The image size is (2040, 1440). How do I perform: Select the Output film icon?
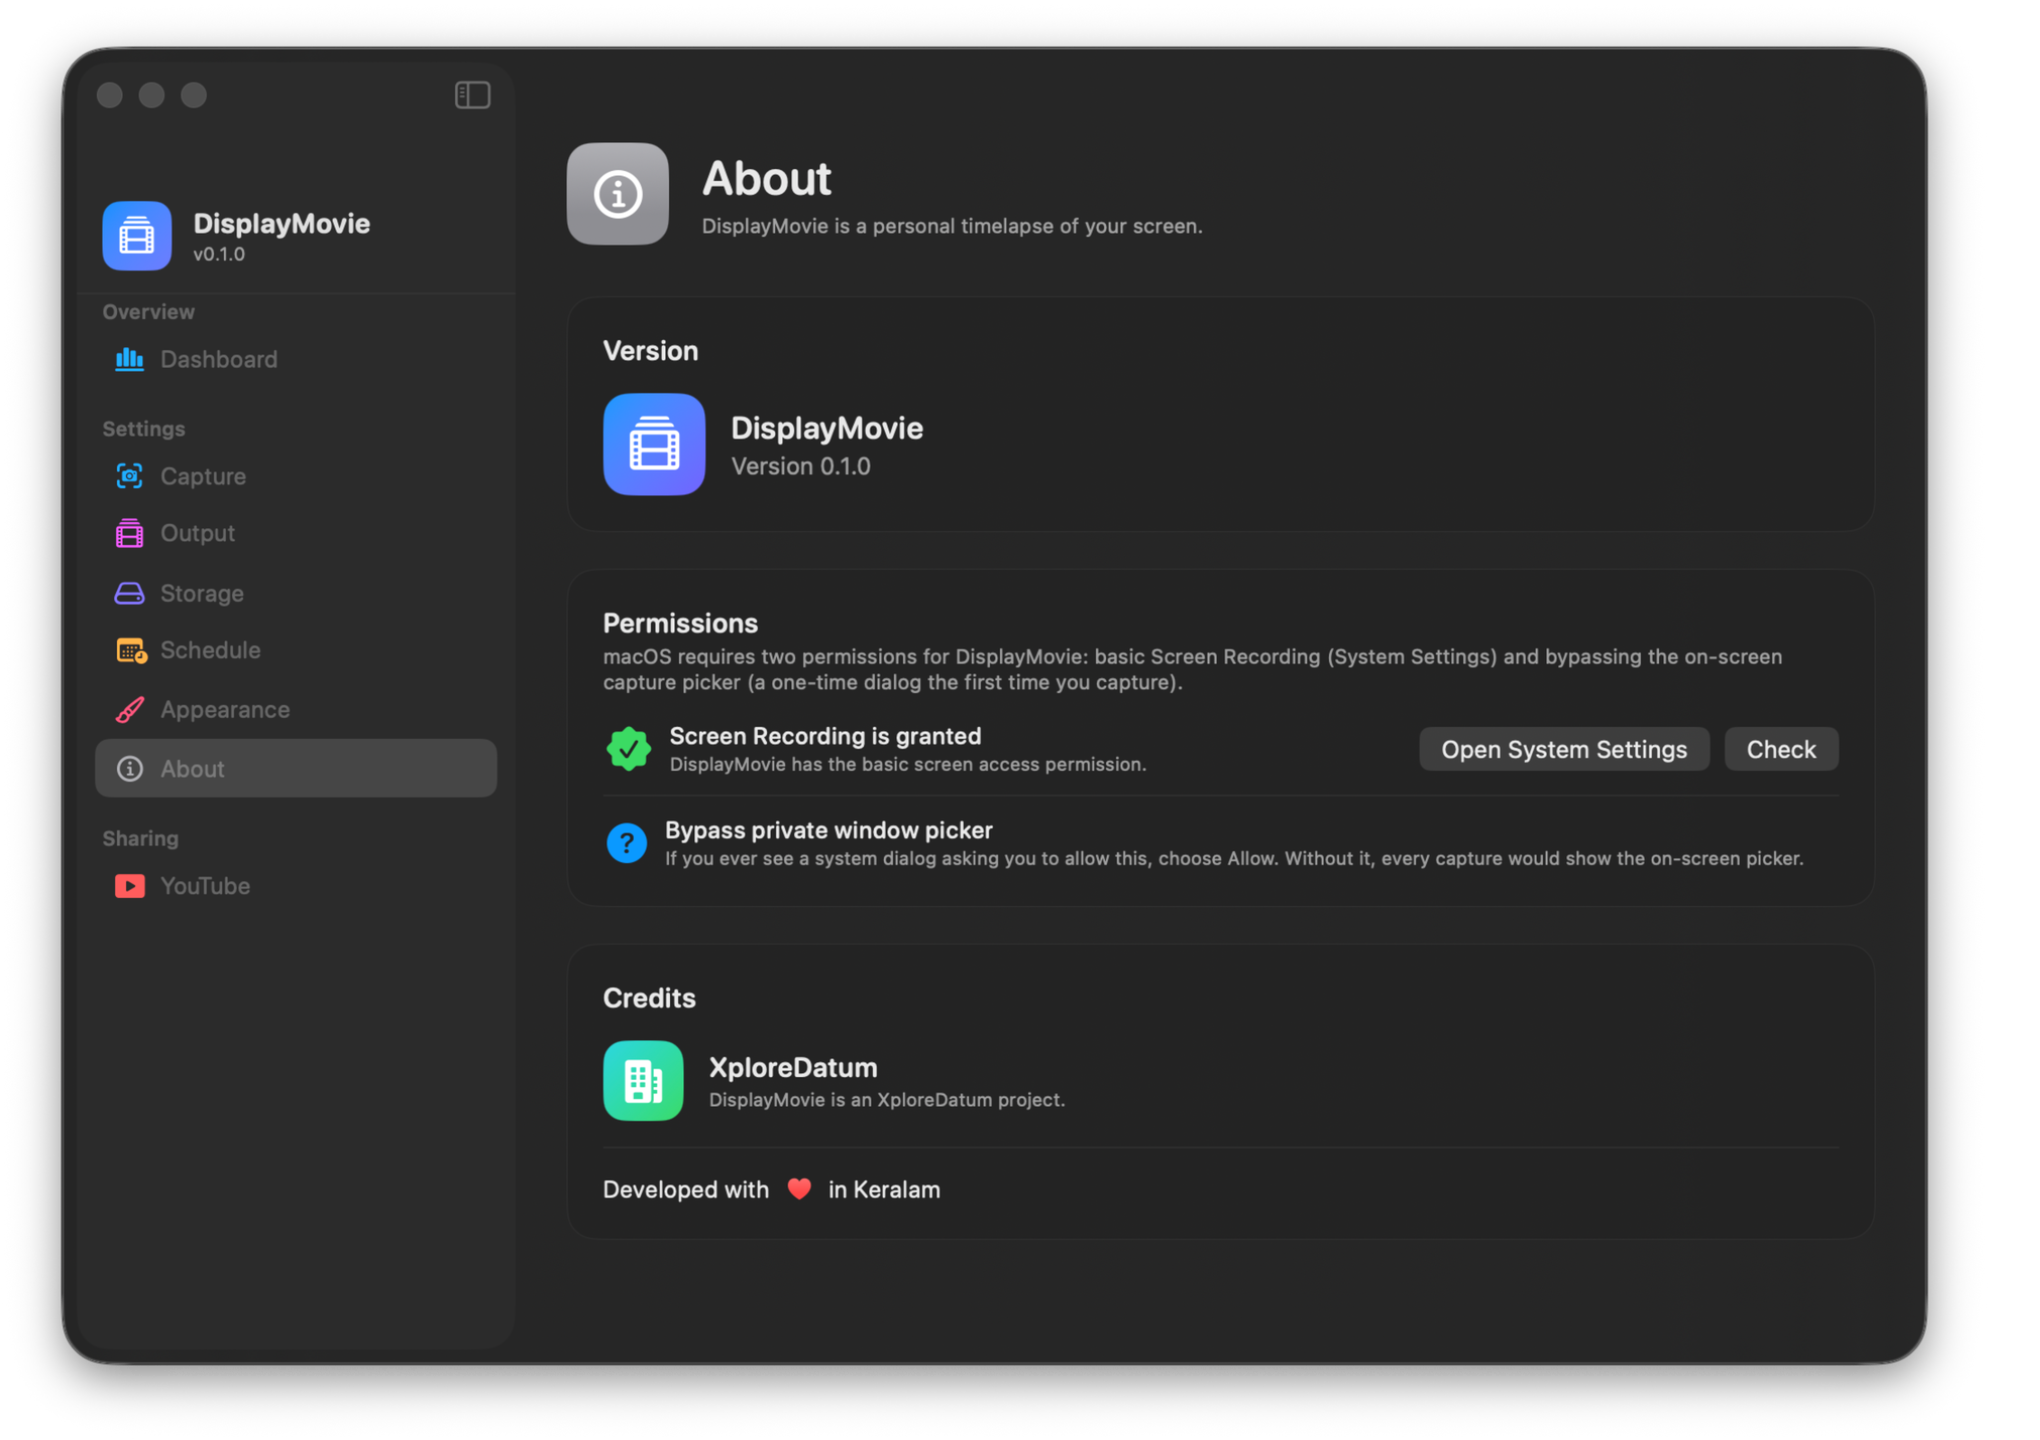pos(129,533)
